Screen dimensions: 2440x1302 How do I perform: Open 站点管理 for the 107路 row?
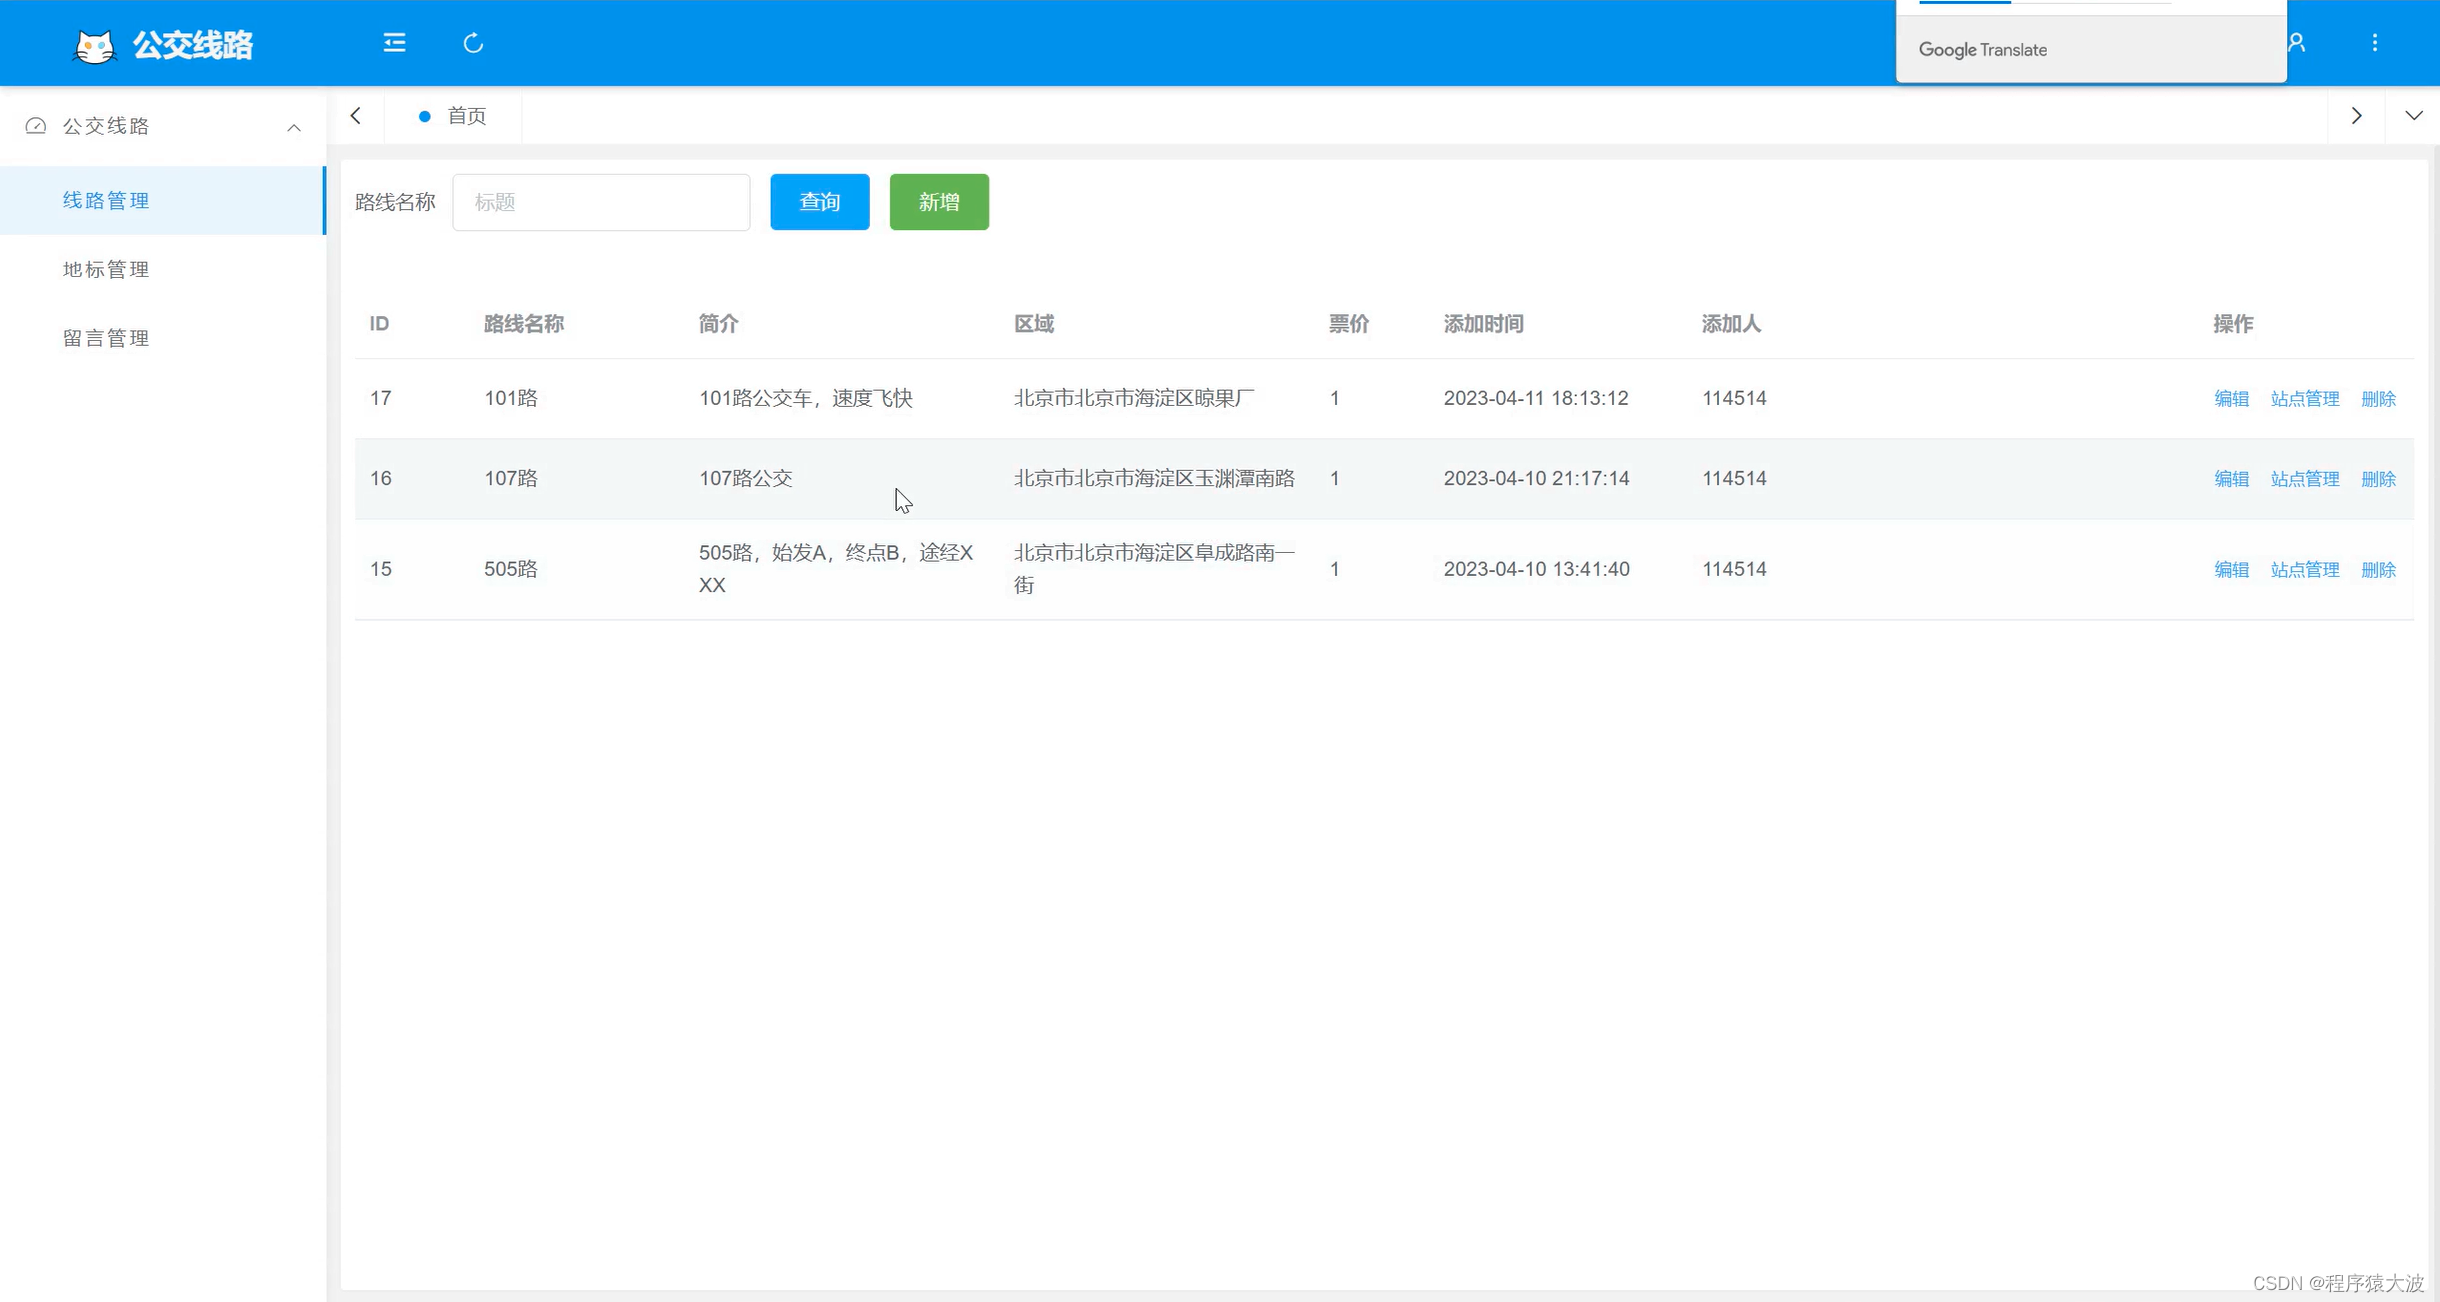(2304, 479)
